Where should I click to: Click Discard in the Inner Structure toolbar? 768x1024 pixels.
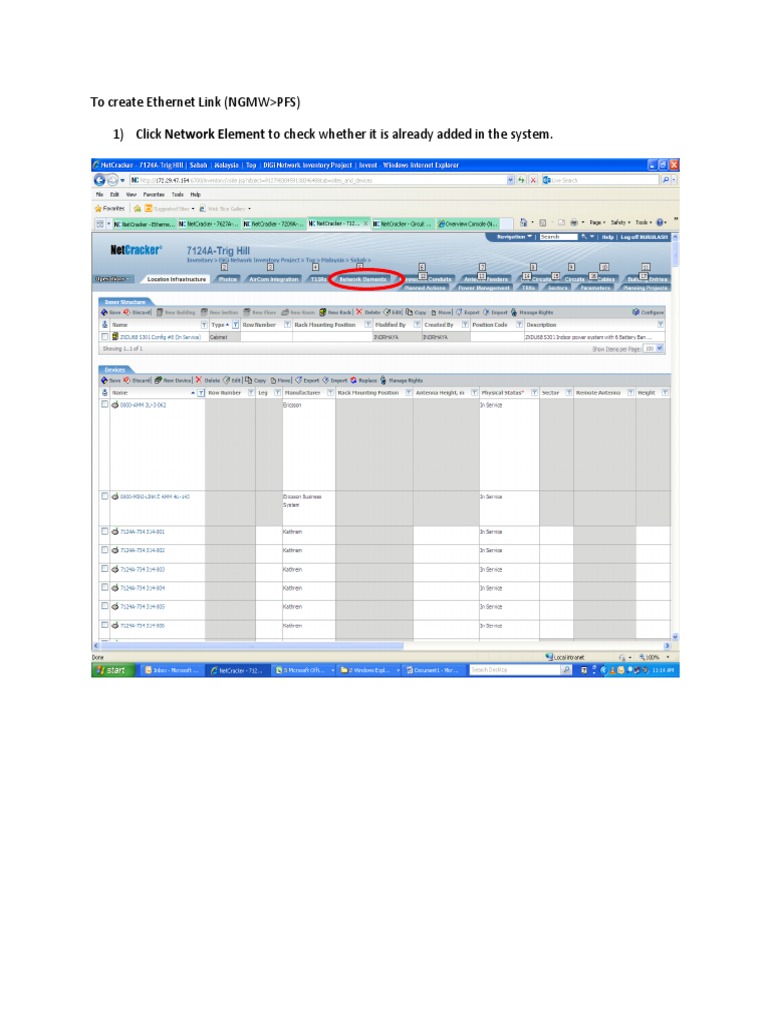137,312
